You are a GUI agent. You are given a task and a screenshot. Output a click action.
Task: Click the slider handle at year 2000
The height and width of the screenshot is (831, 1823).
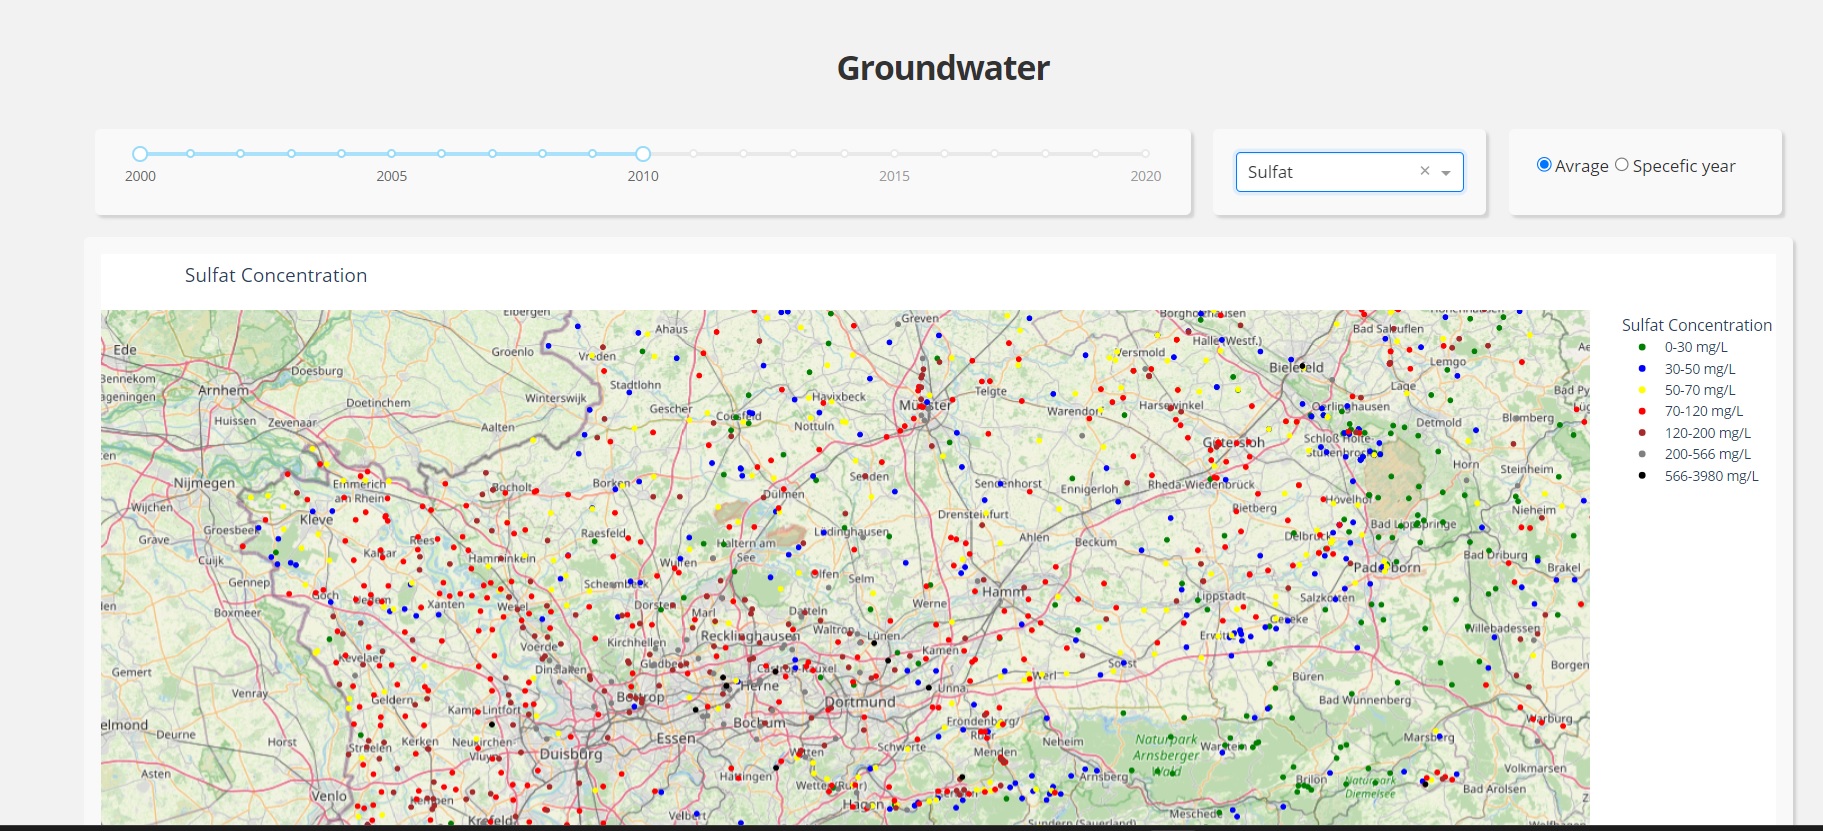pyautogui.click(x=140, y=154)
